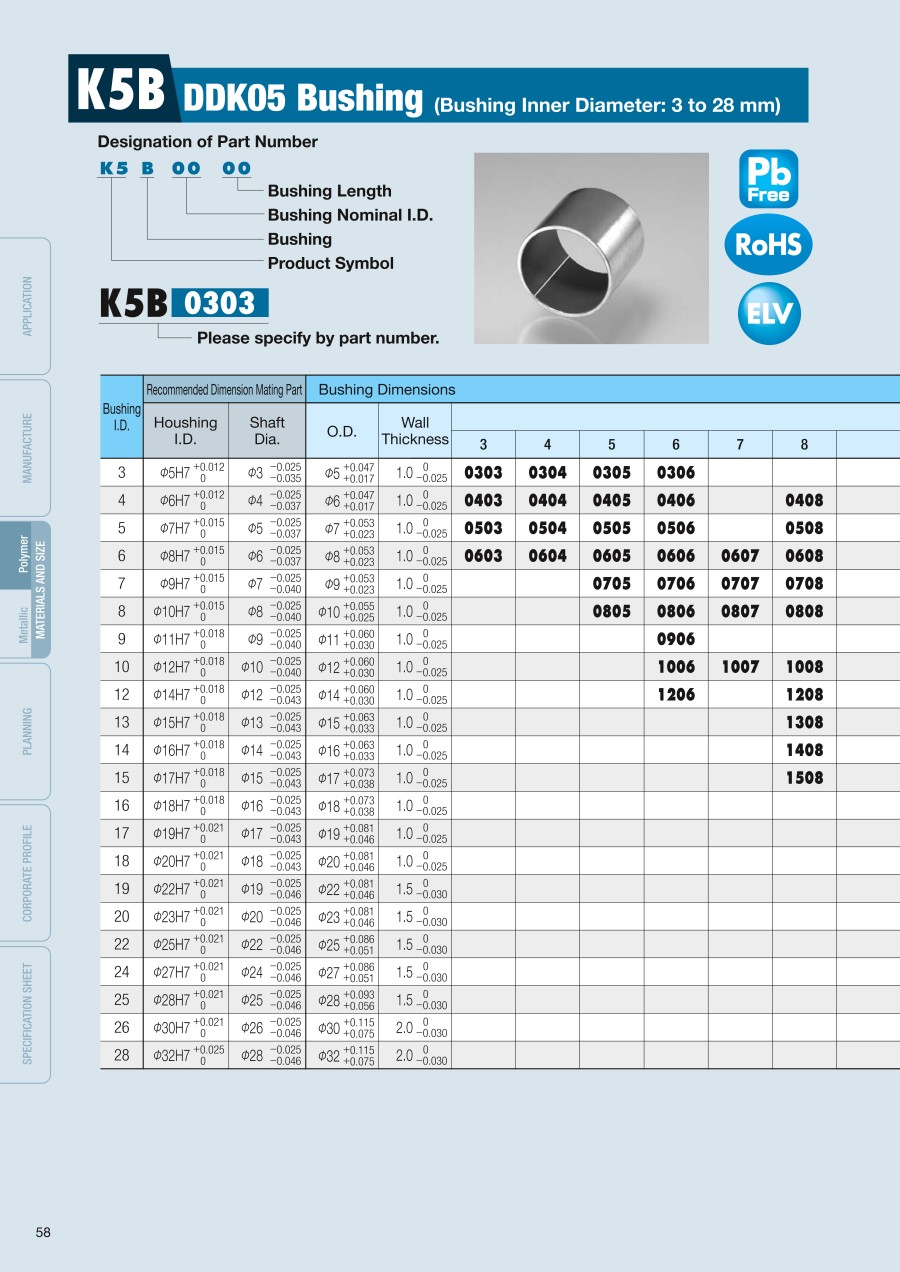This screenshot has height=1272, width=900.
Task: Click the Bushing Nominal I.D. label
Action: (351, 215)
